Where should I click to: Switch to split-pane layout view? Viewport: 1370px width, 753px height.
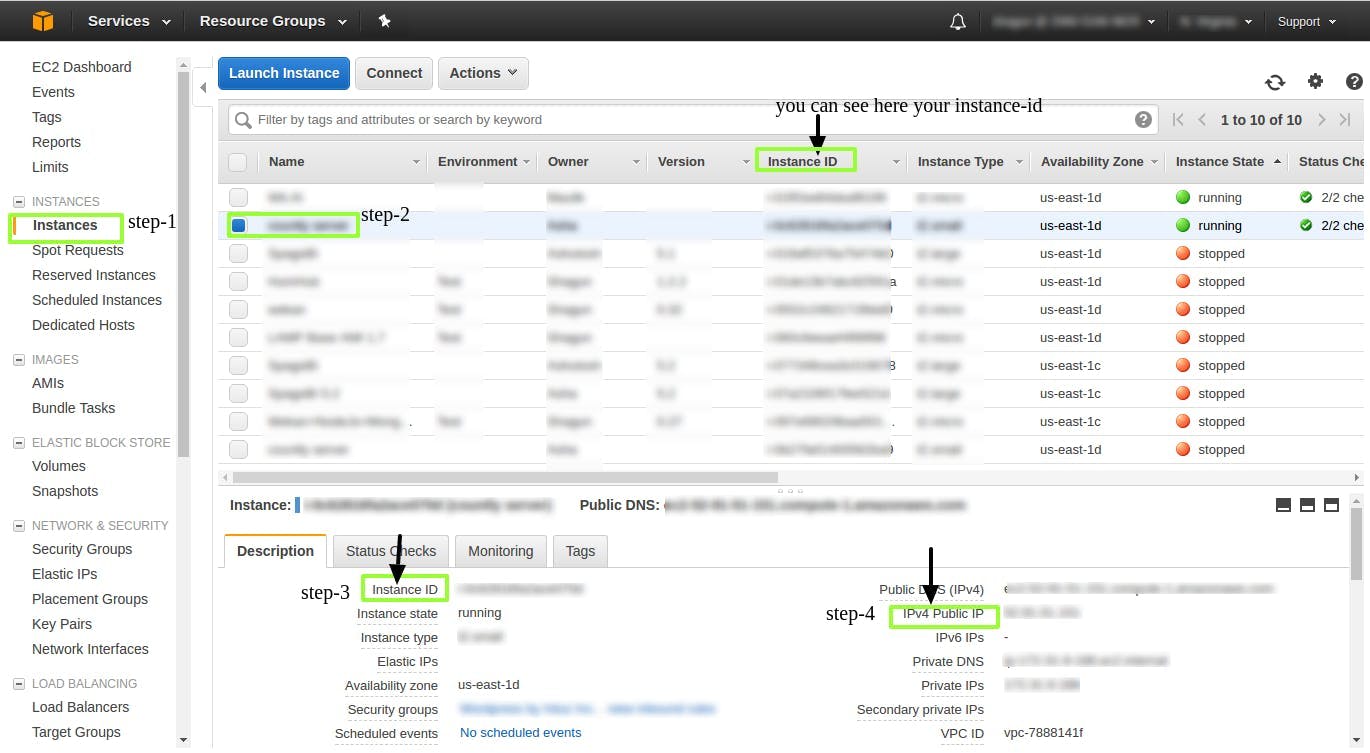(x=1307, y=505)
